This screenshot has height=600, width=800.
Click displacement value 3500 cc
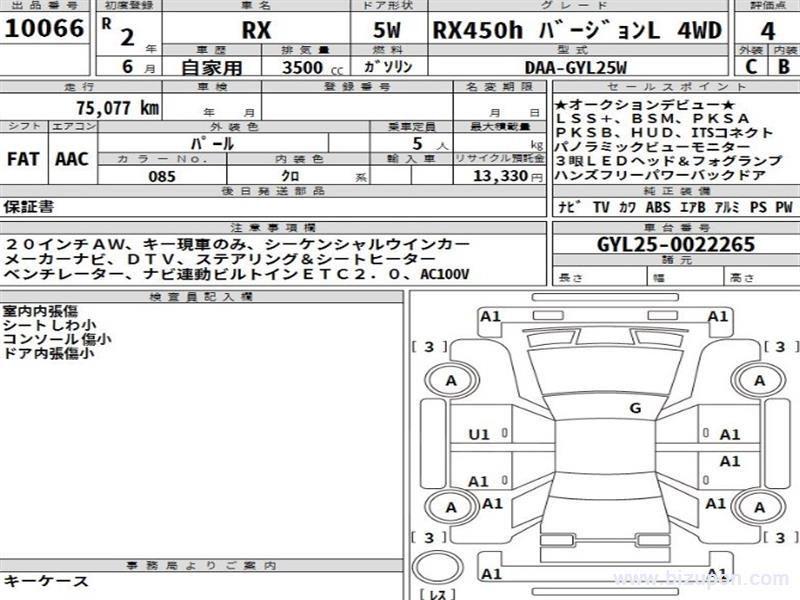(x=312, y=67)
